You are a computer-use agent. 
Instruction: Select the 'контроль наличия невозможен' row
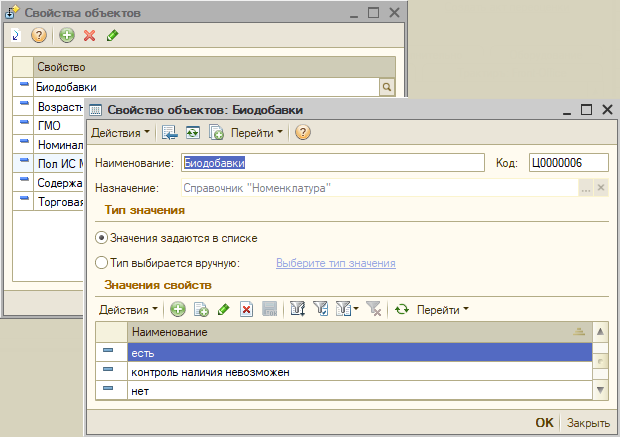[210, 372]
